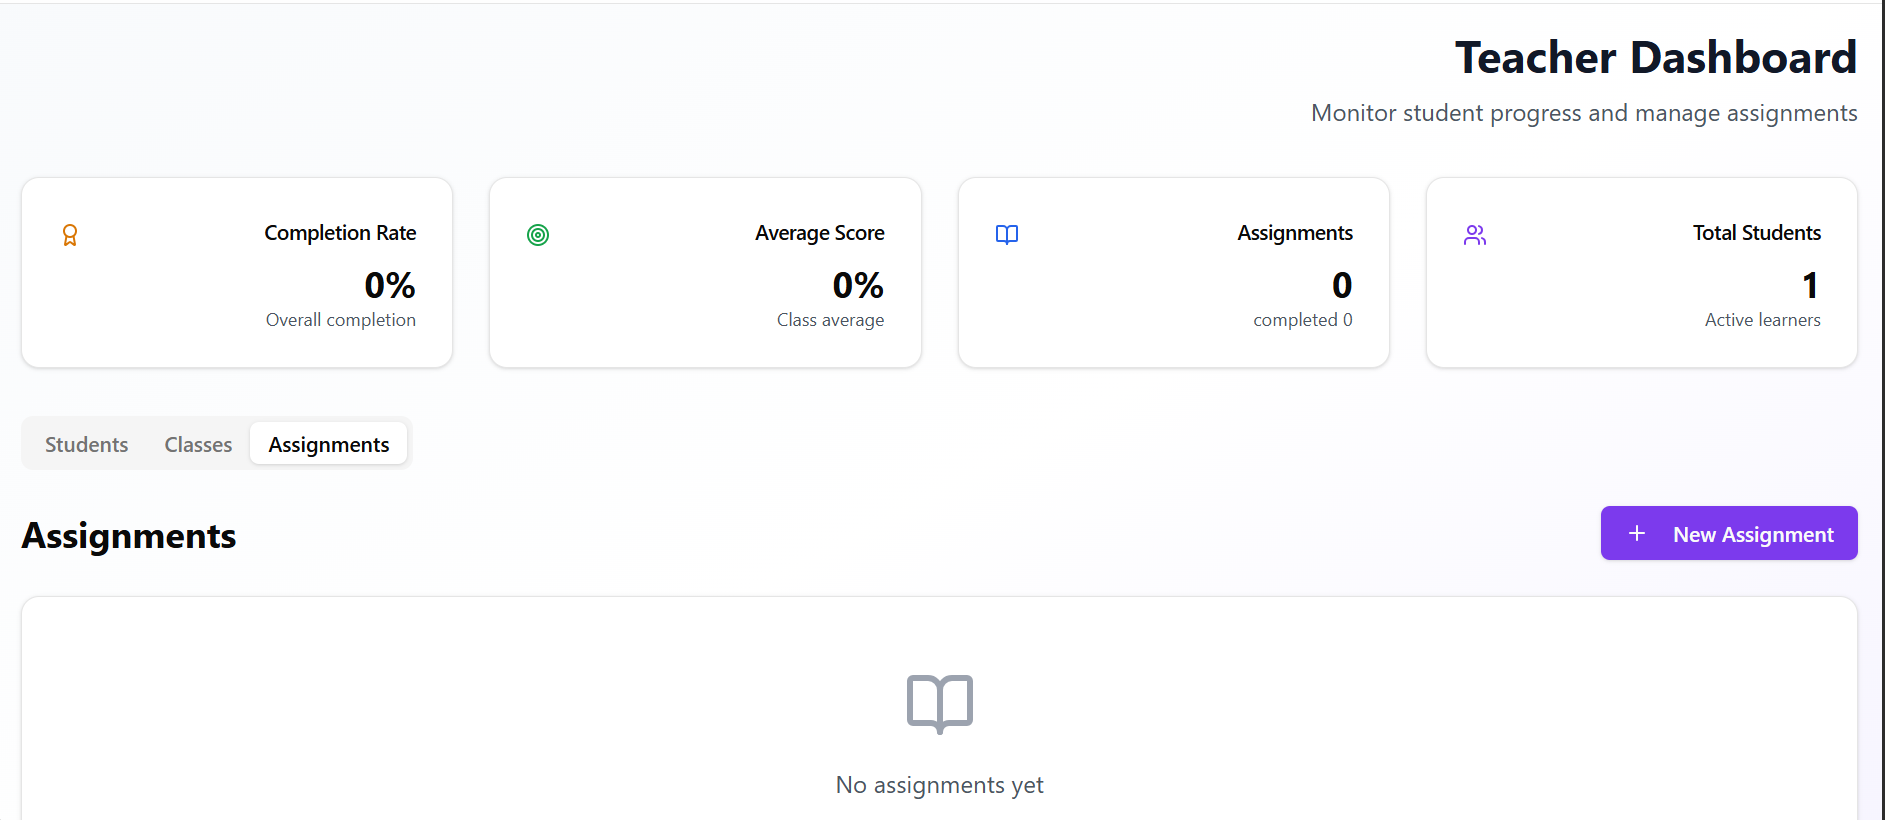This screenshot has width=1885, height=820.
Task: Select the Assignments tab
Action: [329, 445]
